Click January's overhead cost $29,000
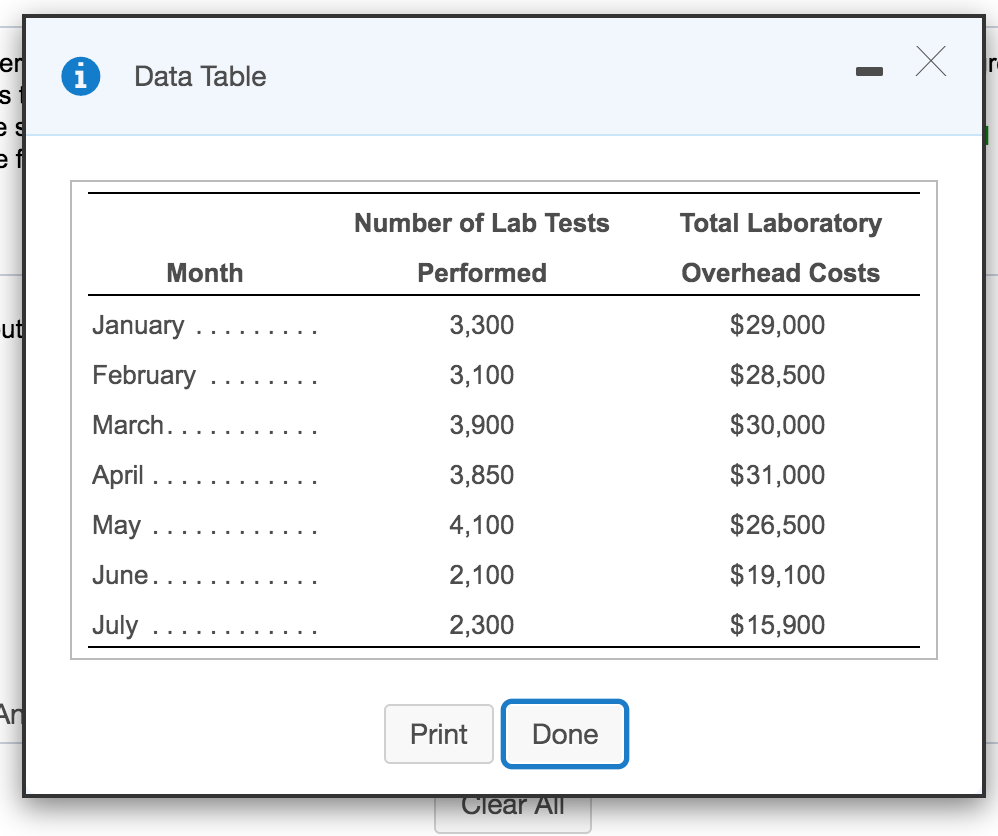This screenshot has width=998, height=836. click(x=777, y=325)
